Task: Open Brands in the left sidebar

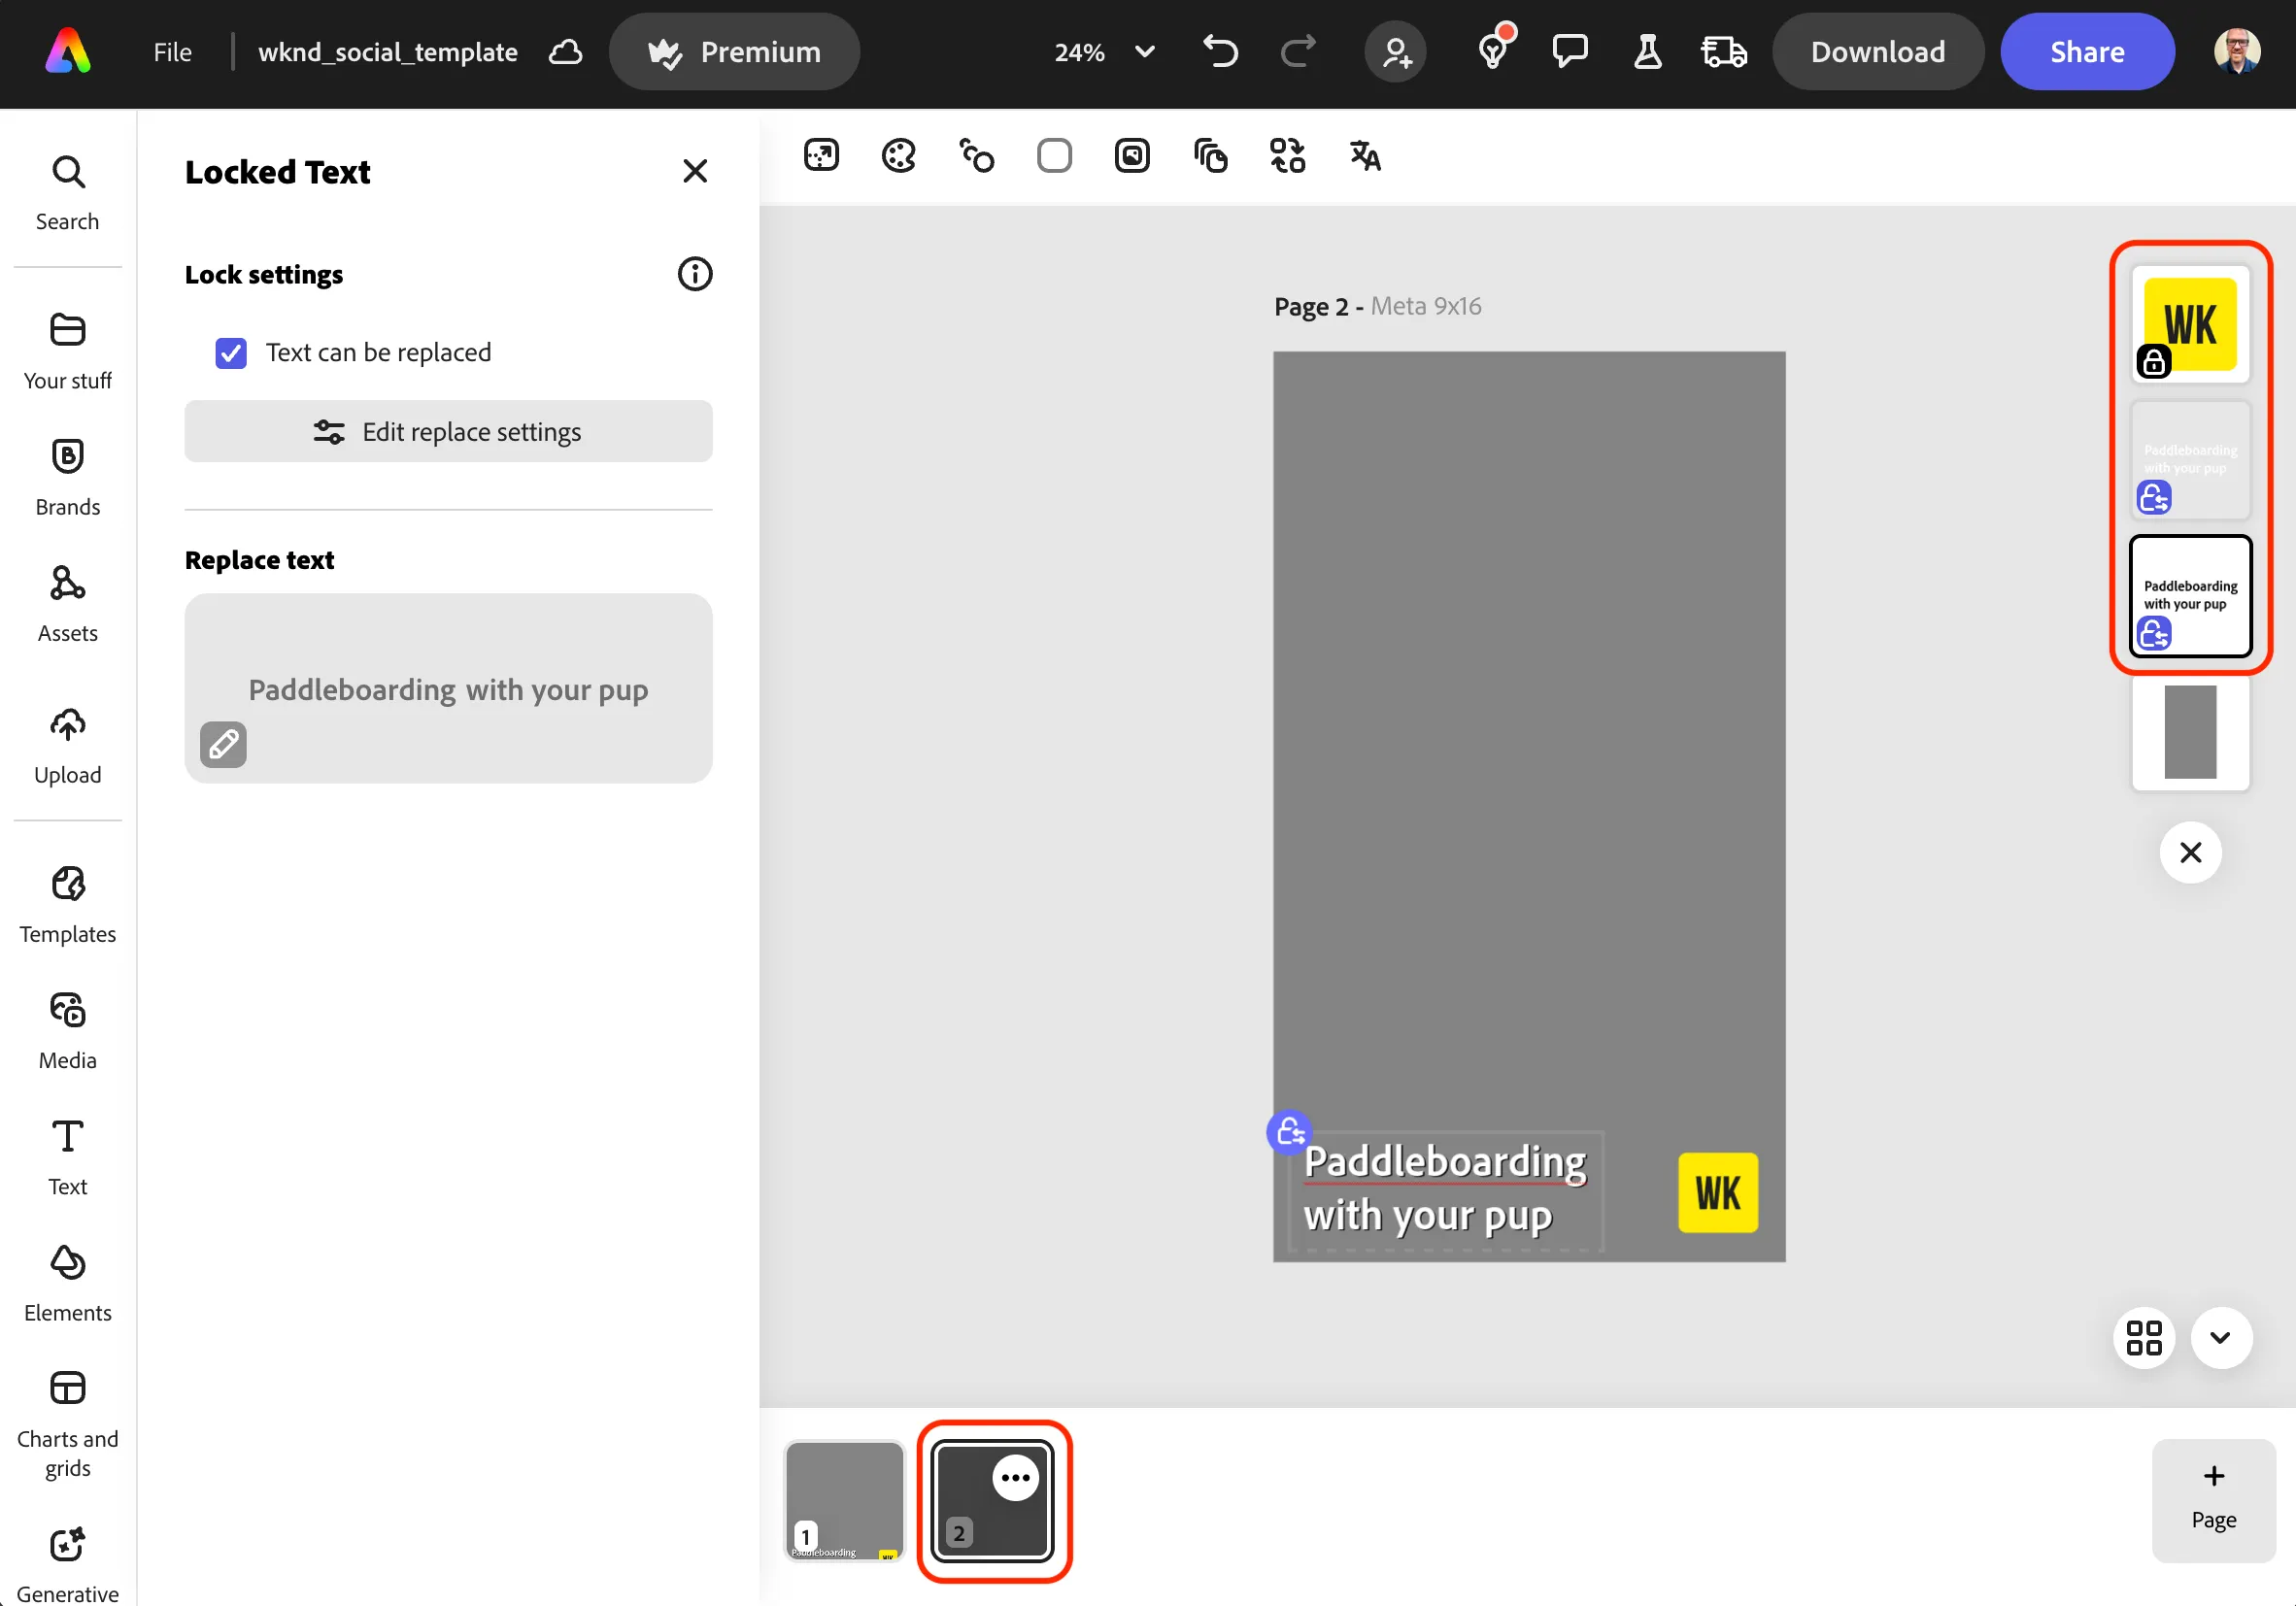Action: pos(68,477)
